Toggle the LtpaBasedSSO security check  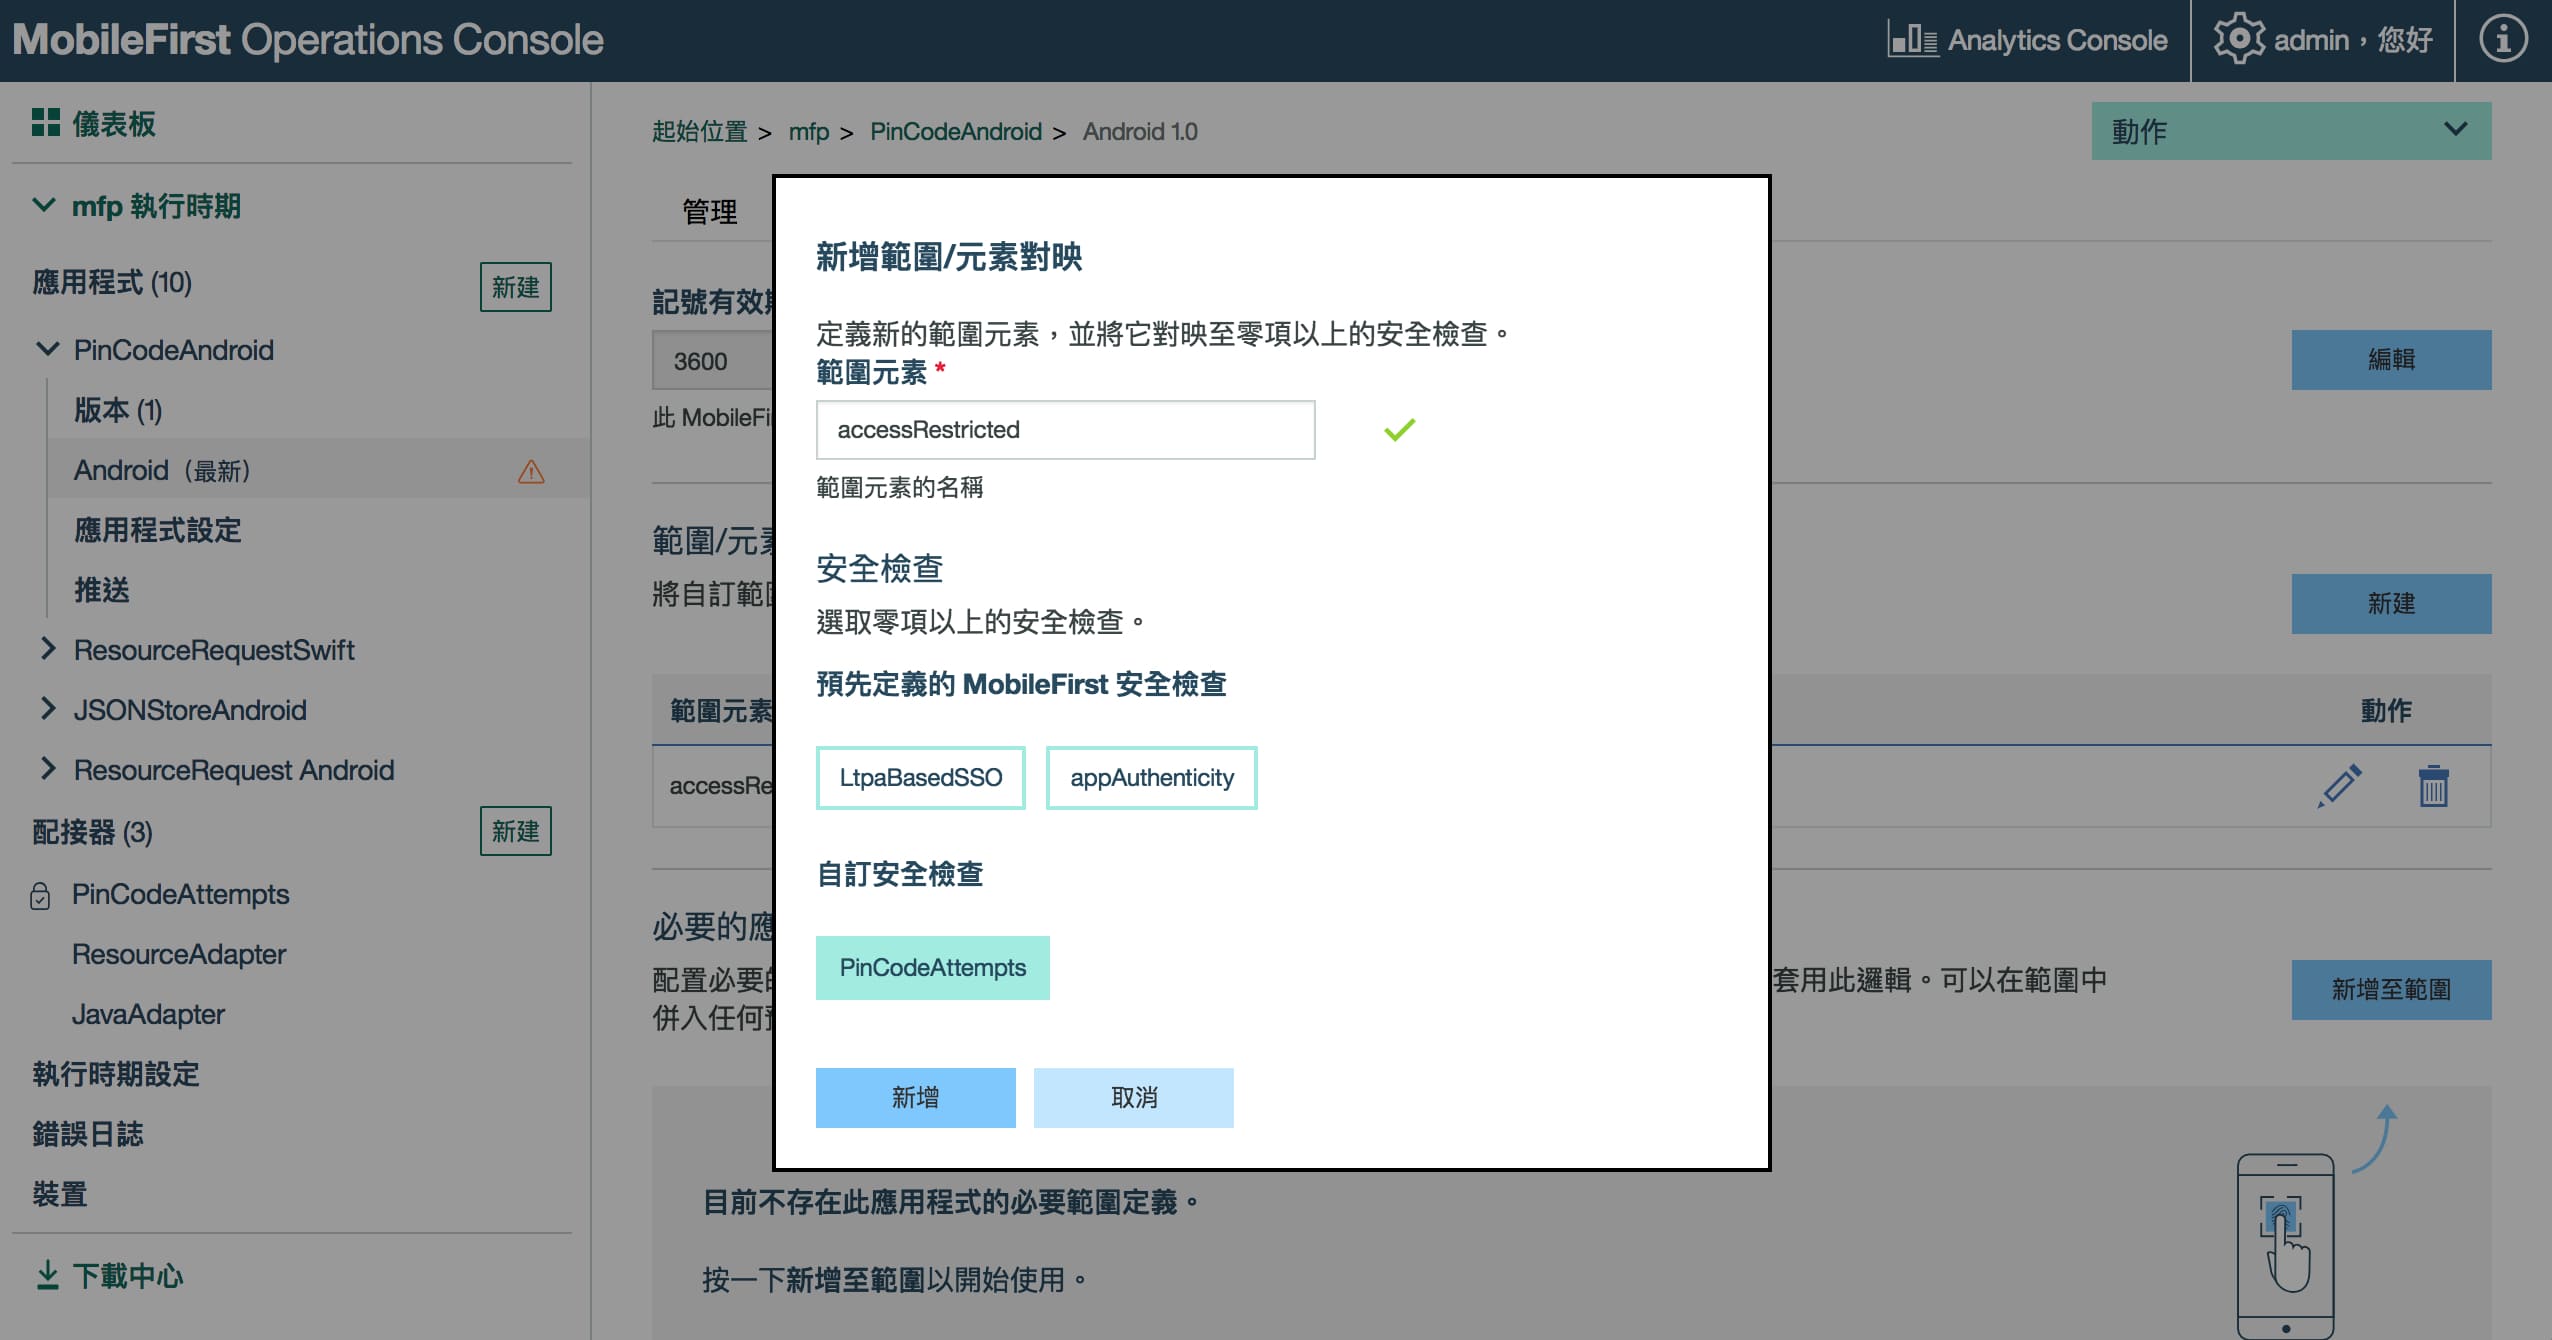pyautogui.click(x=920, y=777)
